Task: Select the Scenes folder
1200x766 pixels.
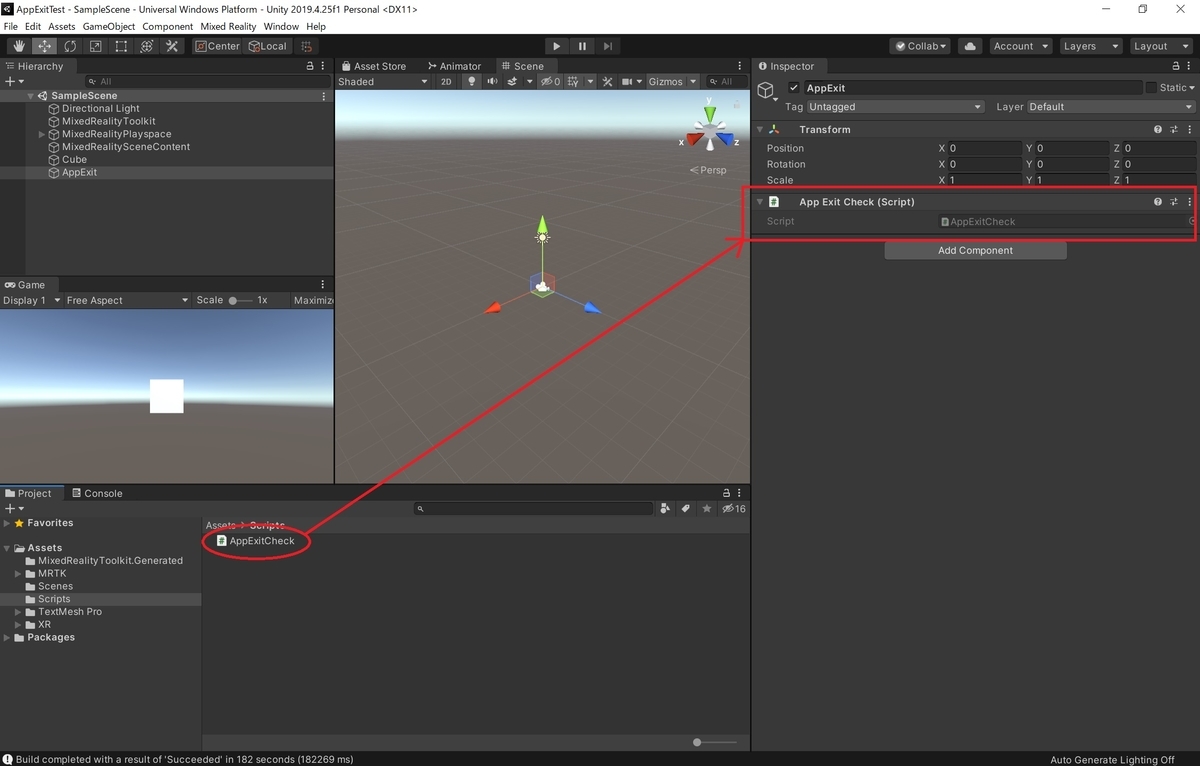Action: pos(55,586)
